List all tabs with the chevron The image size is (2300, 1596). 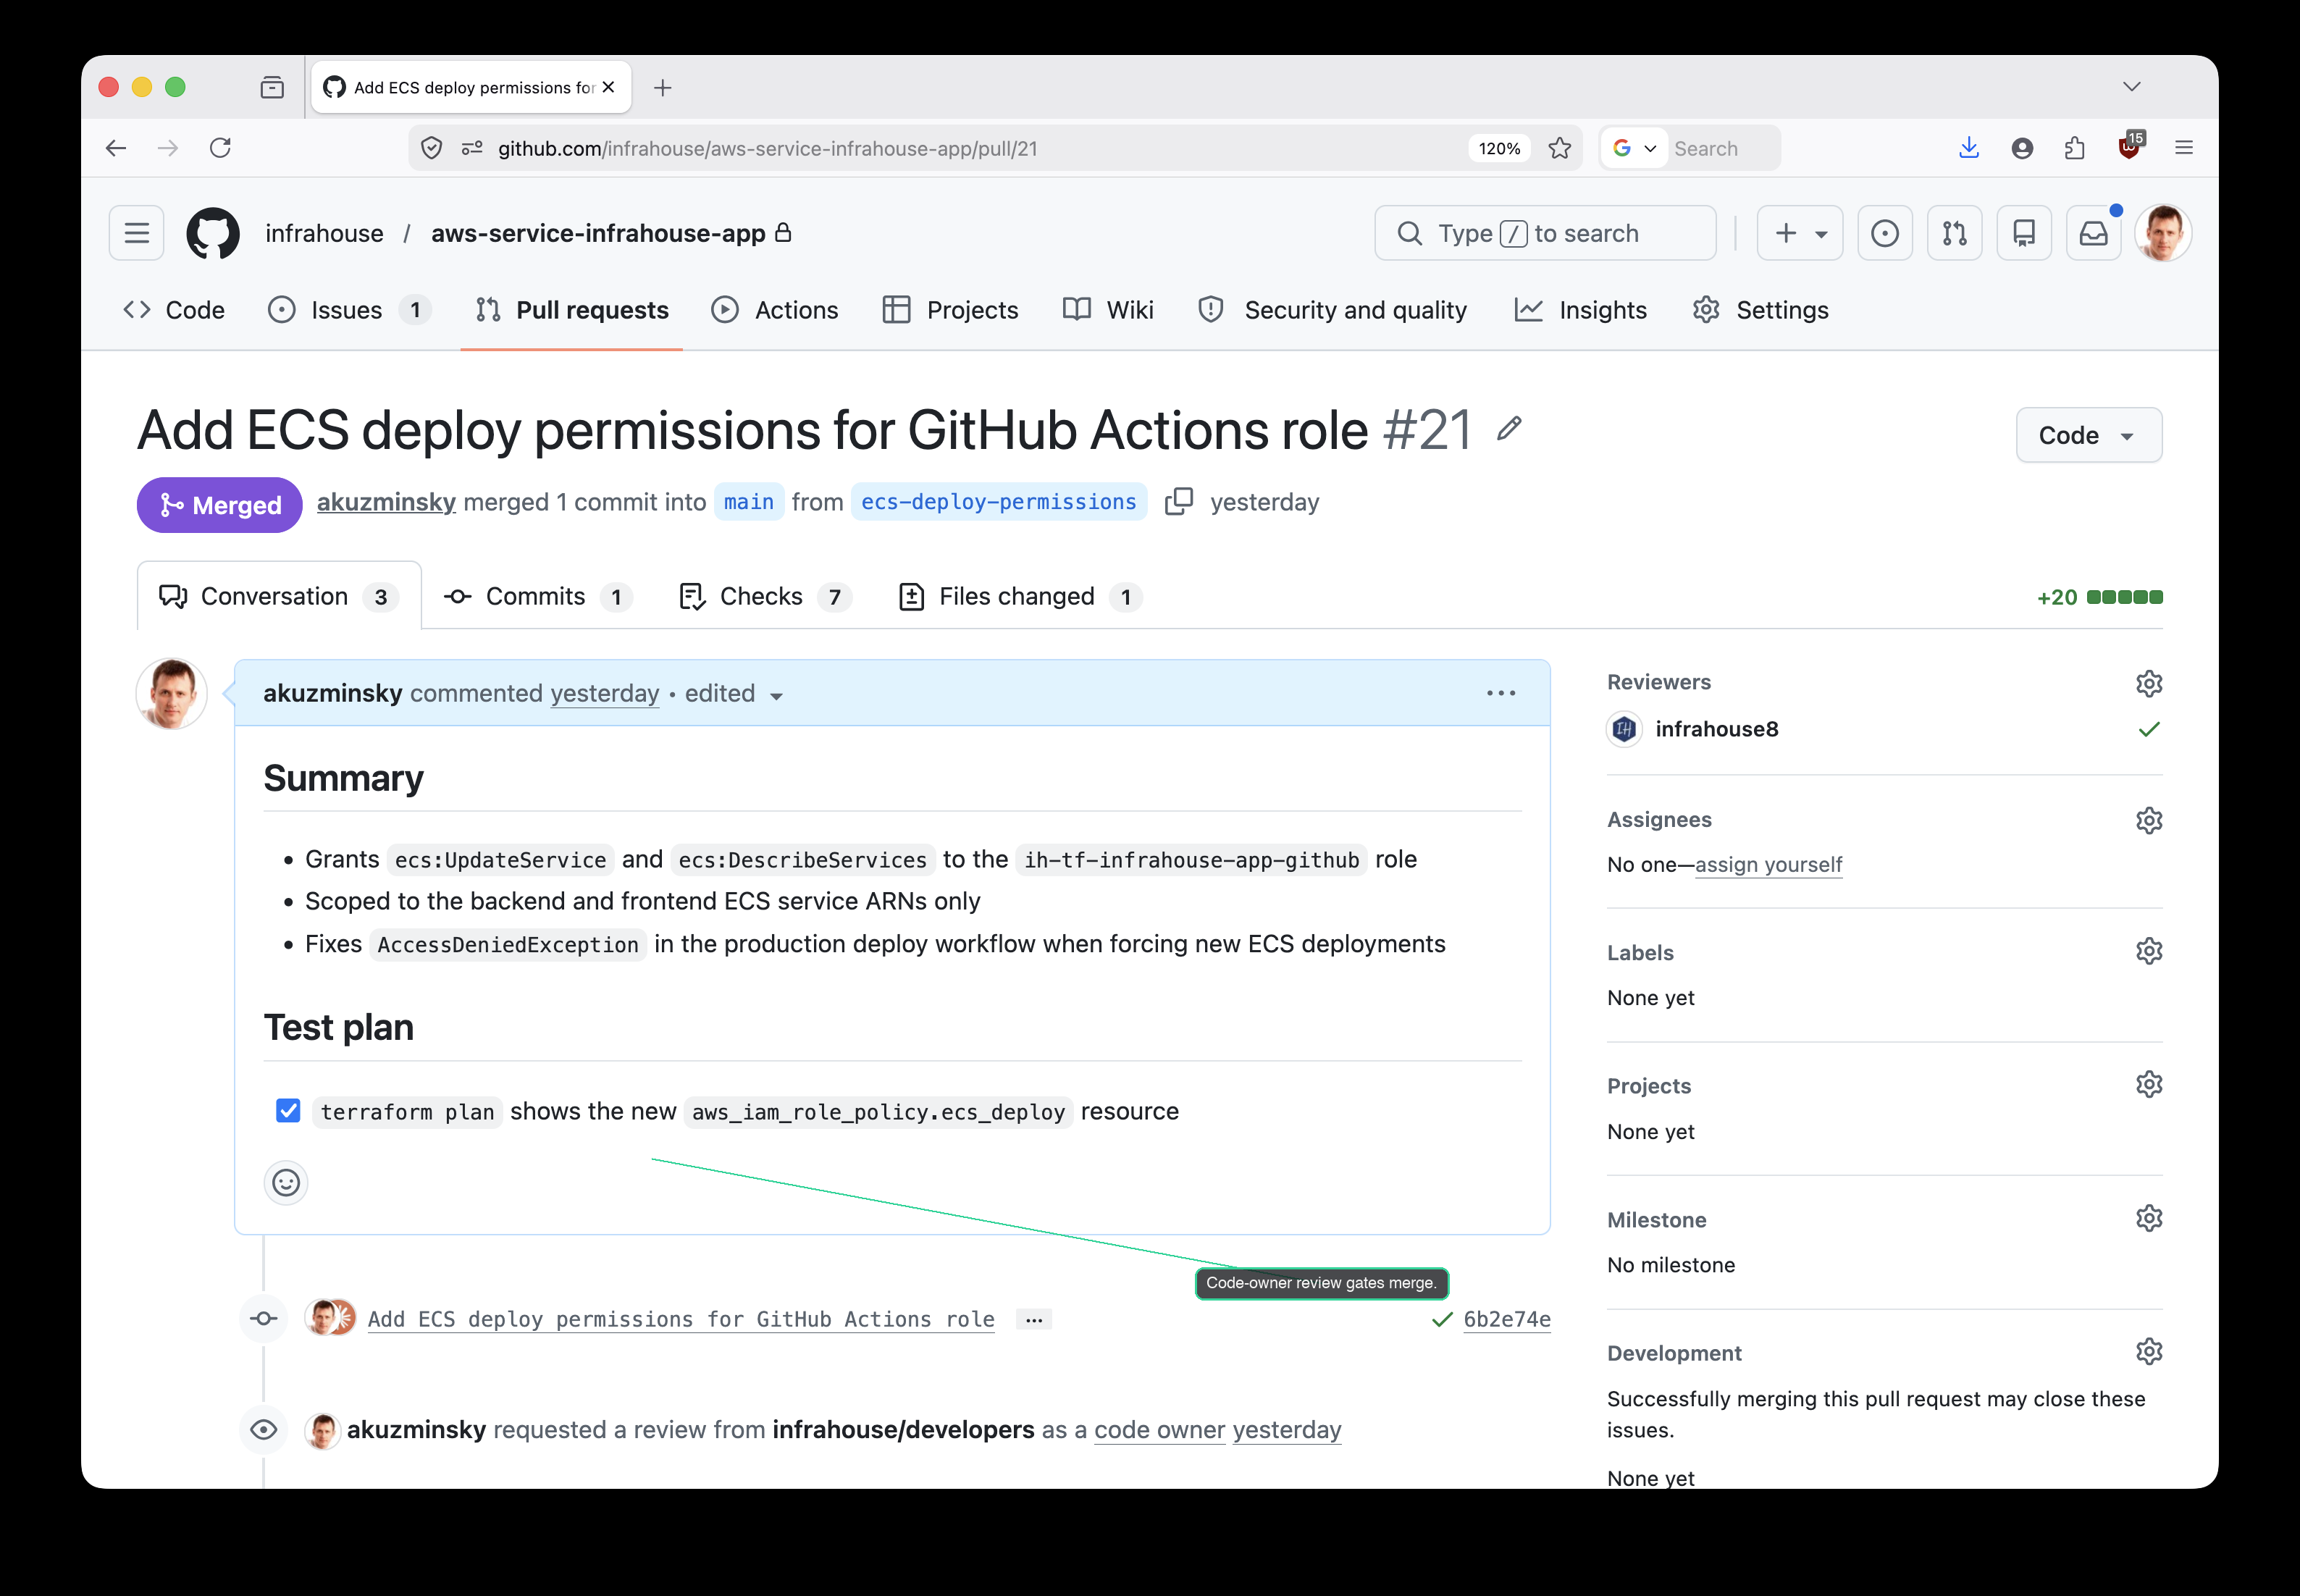(2131, 87)
